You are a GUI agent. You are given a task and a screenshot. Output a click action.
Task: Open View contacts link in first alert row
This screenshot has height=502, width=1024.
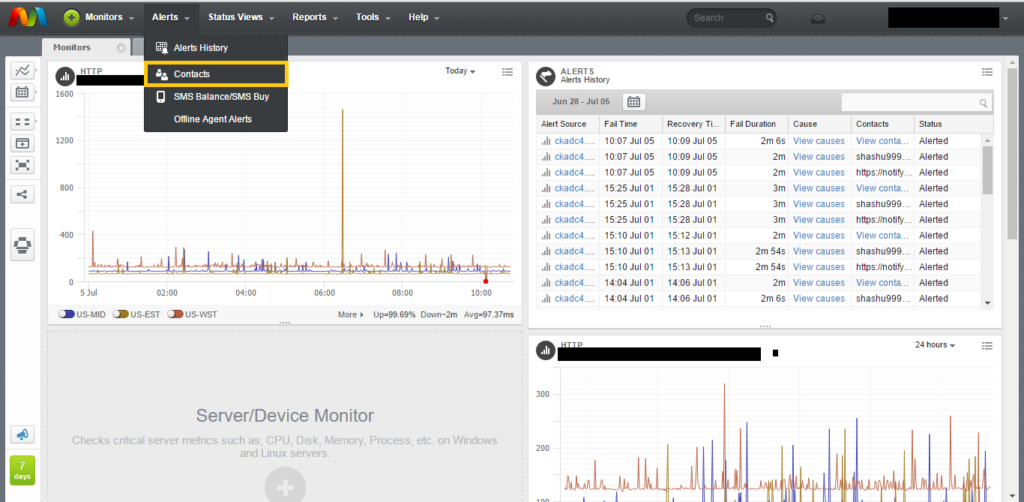[x=883, y=141]
